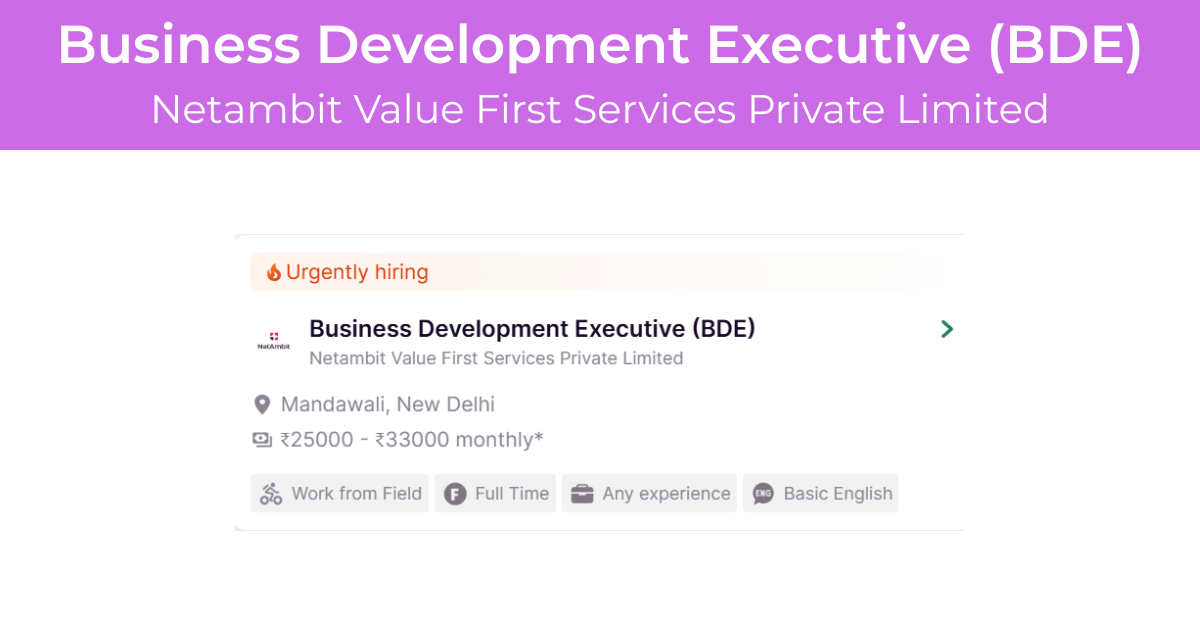Select the Any experience tag

tap(649, 493)
